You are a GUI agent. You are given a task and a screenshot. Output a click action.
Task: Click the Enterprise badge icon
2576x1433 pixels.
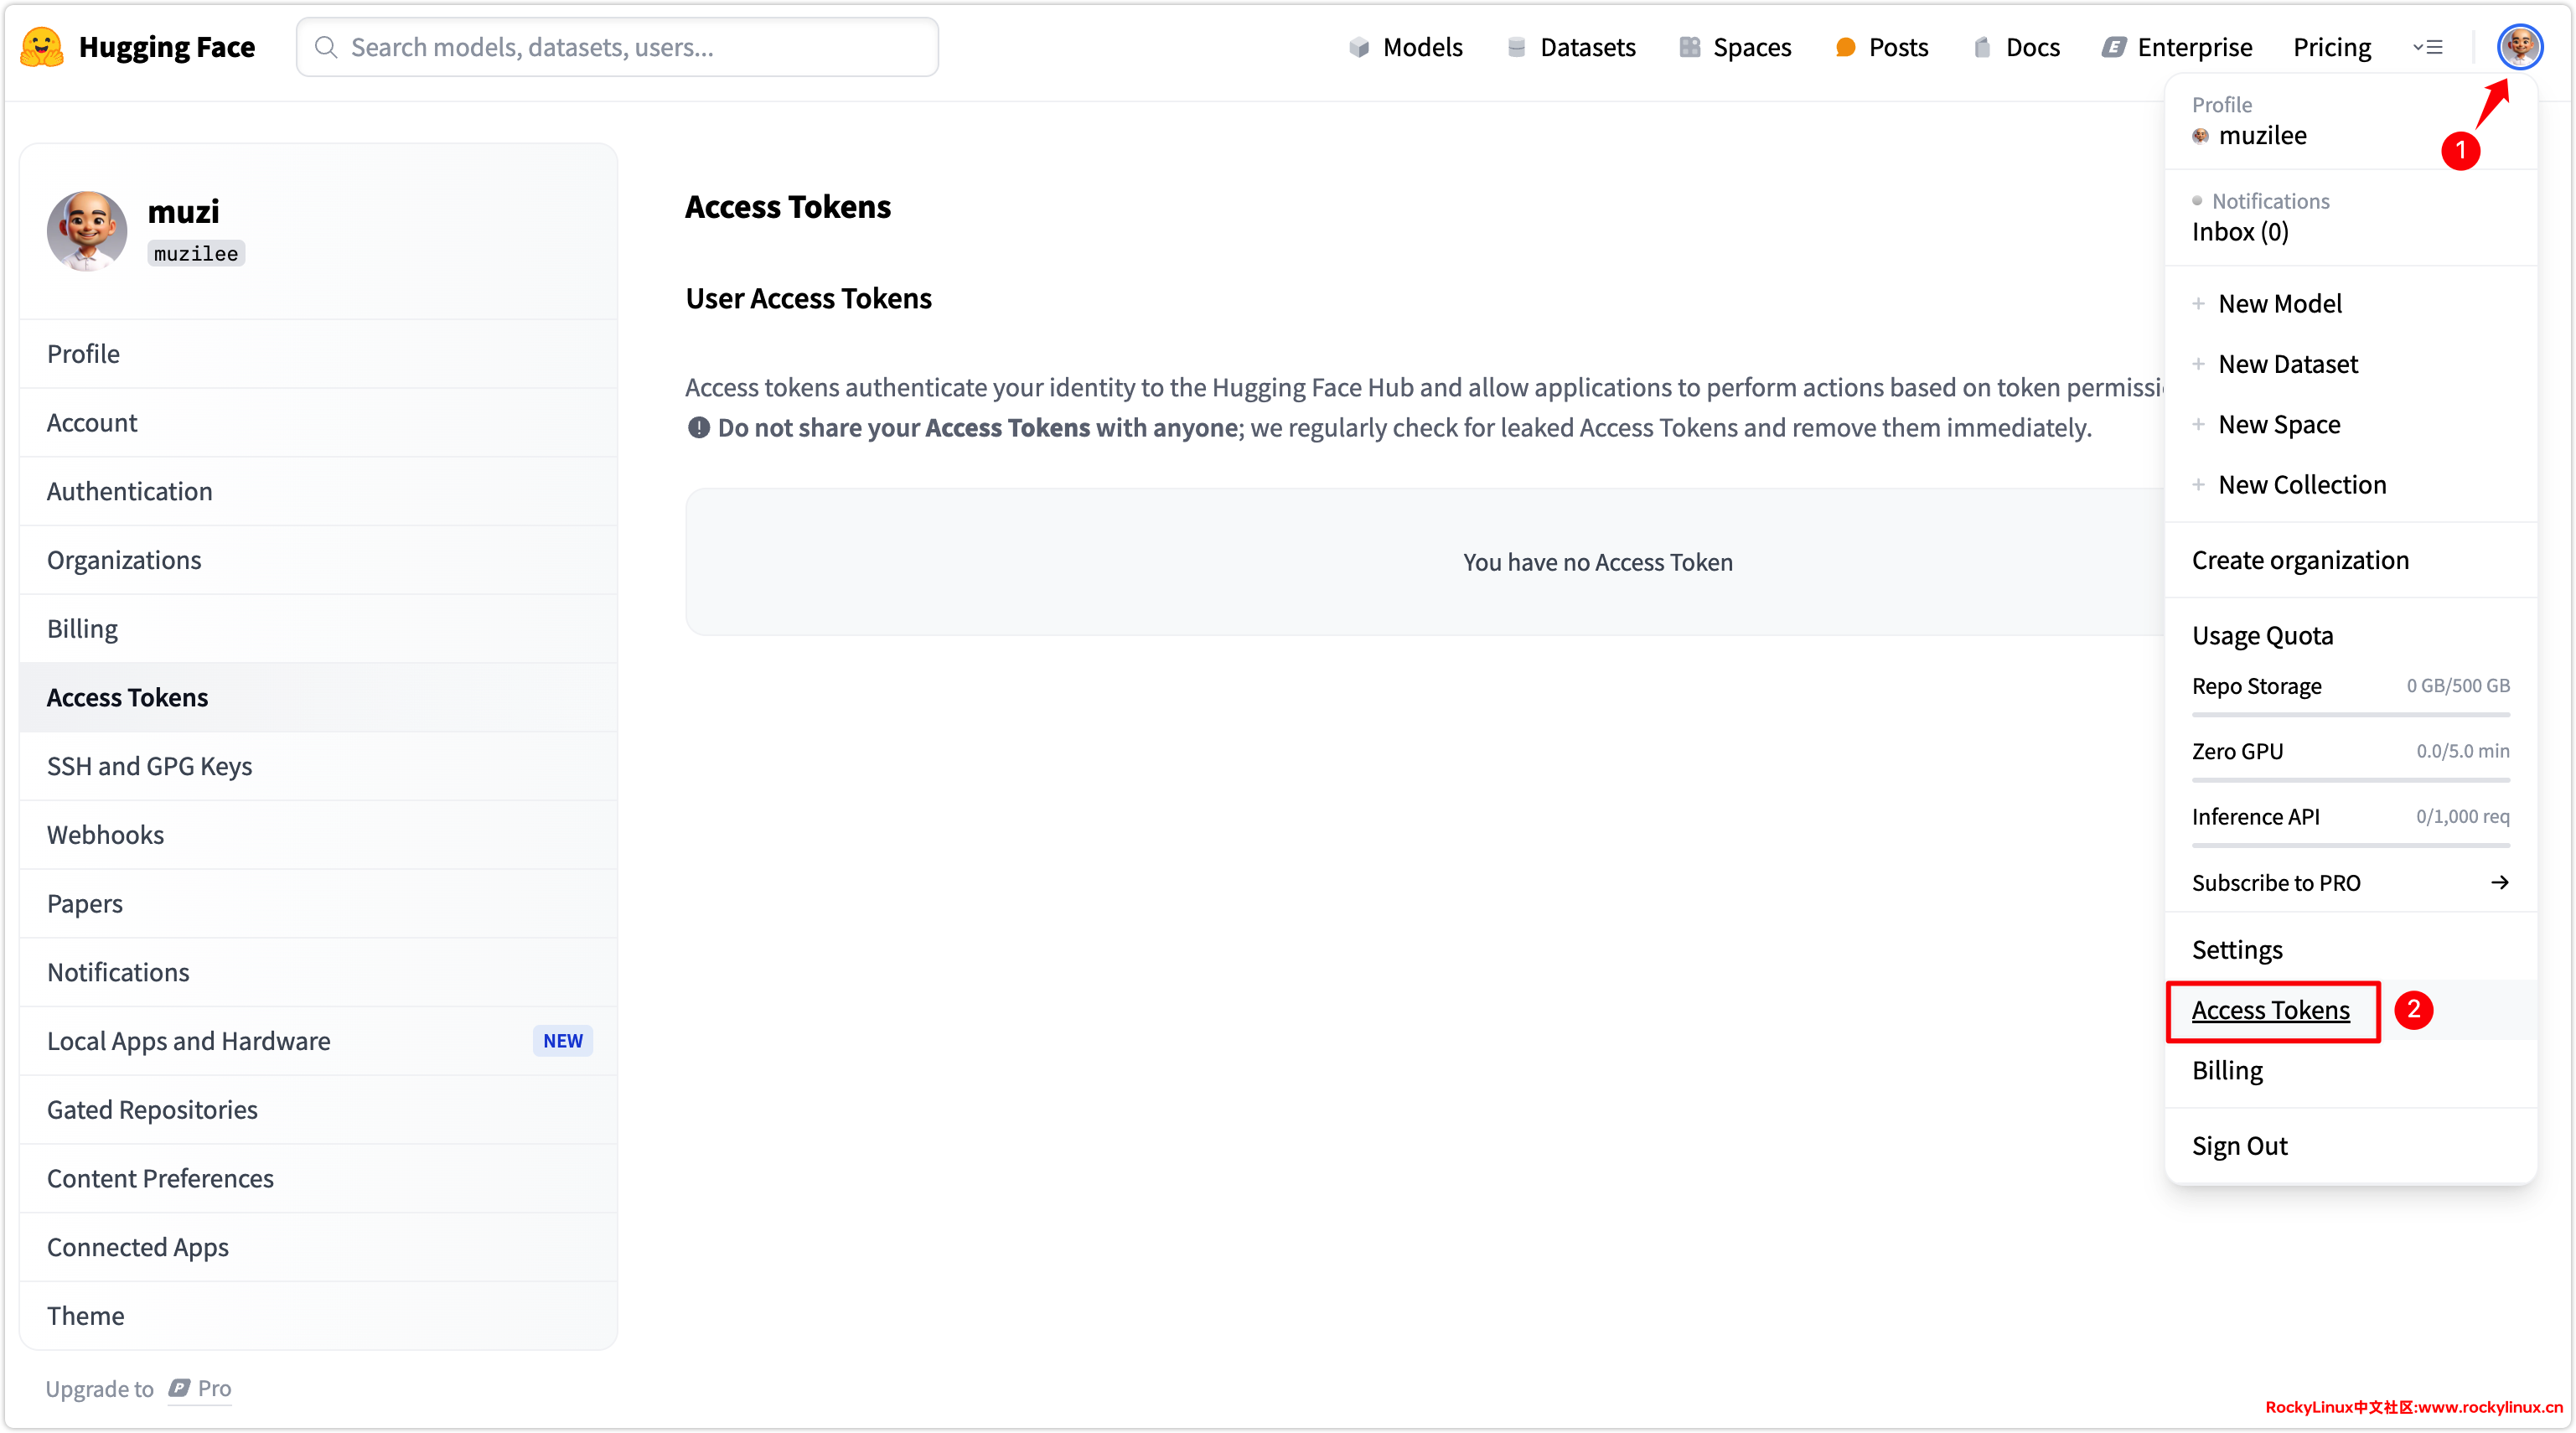[2113, 47]
